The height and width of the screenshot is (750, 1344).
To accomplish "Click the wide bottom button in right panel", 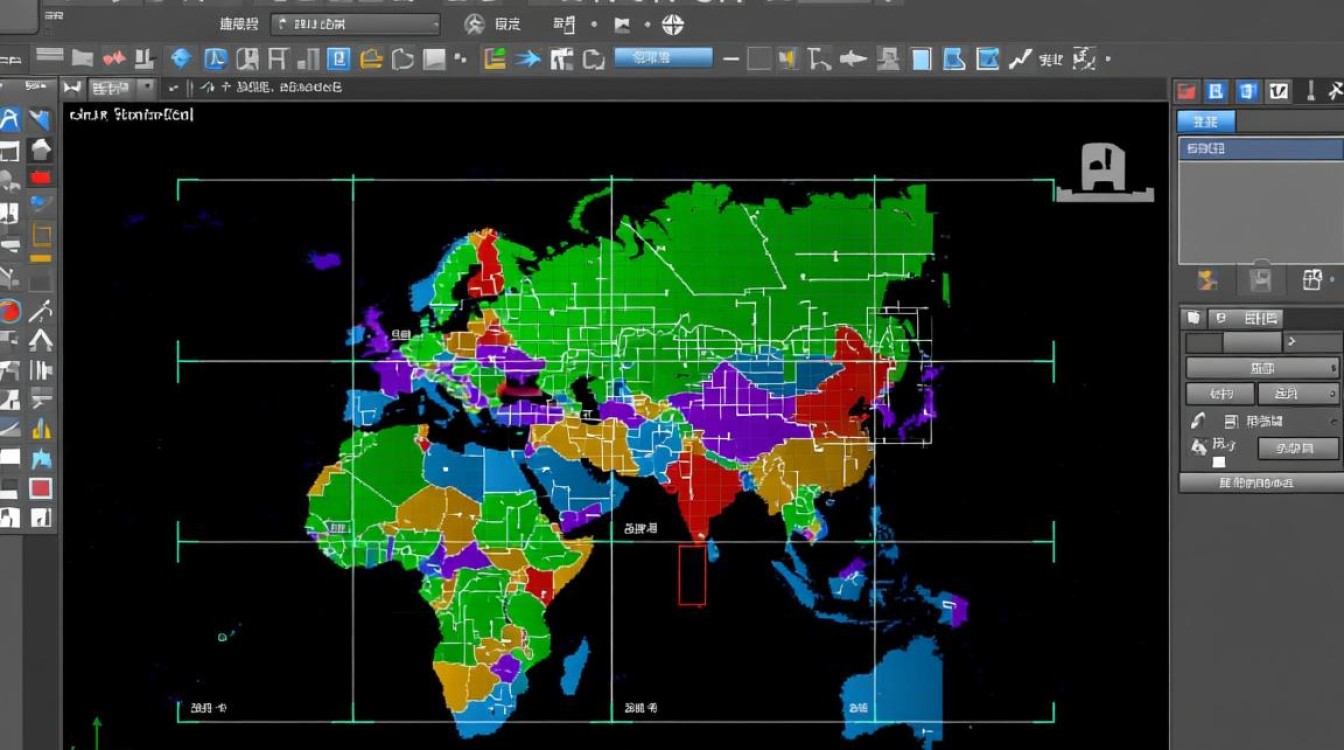I will pyautogui.click(x=1260, y=483).
